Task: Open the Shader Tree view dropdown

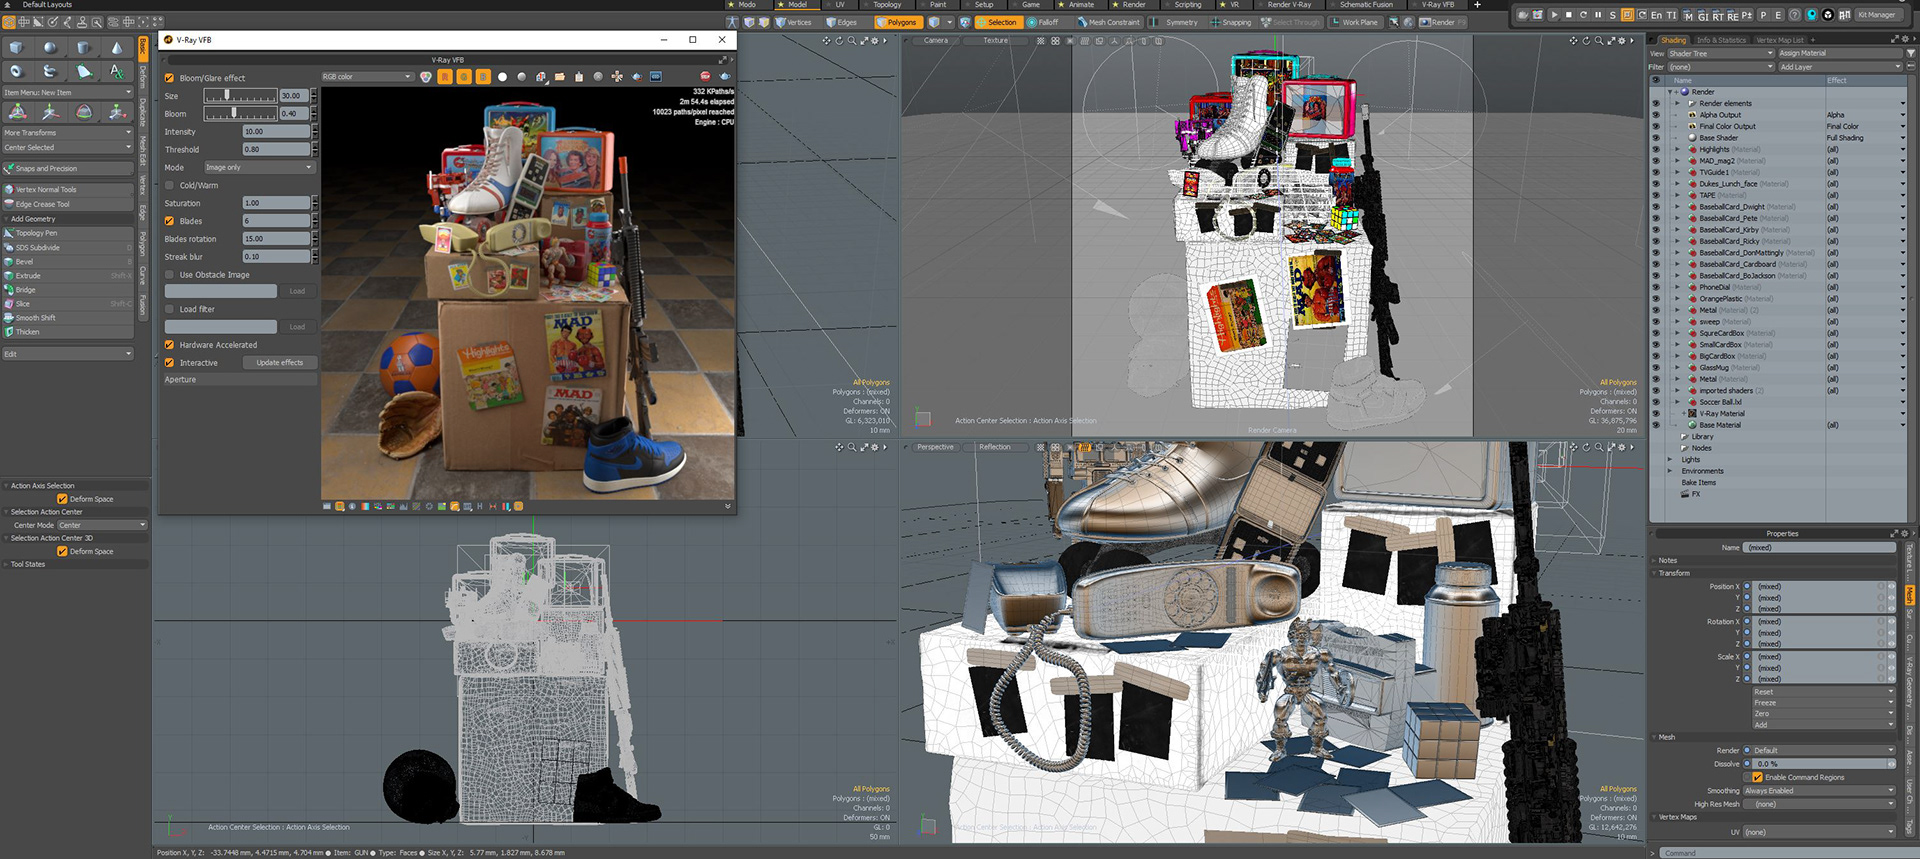Action: pos(1720,53)
